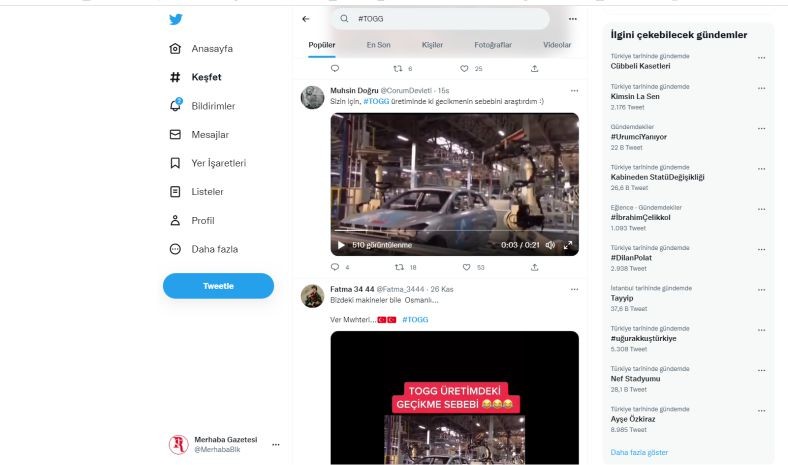Open trend #DilanPolat
The width and height of the screenshot is (788, 465).
pyautogui.click(x=631, y=257)
